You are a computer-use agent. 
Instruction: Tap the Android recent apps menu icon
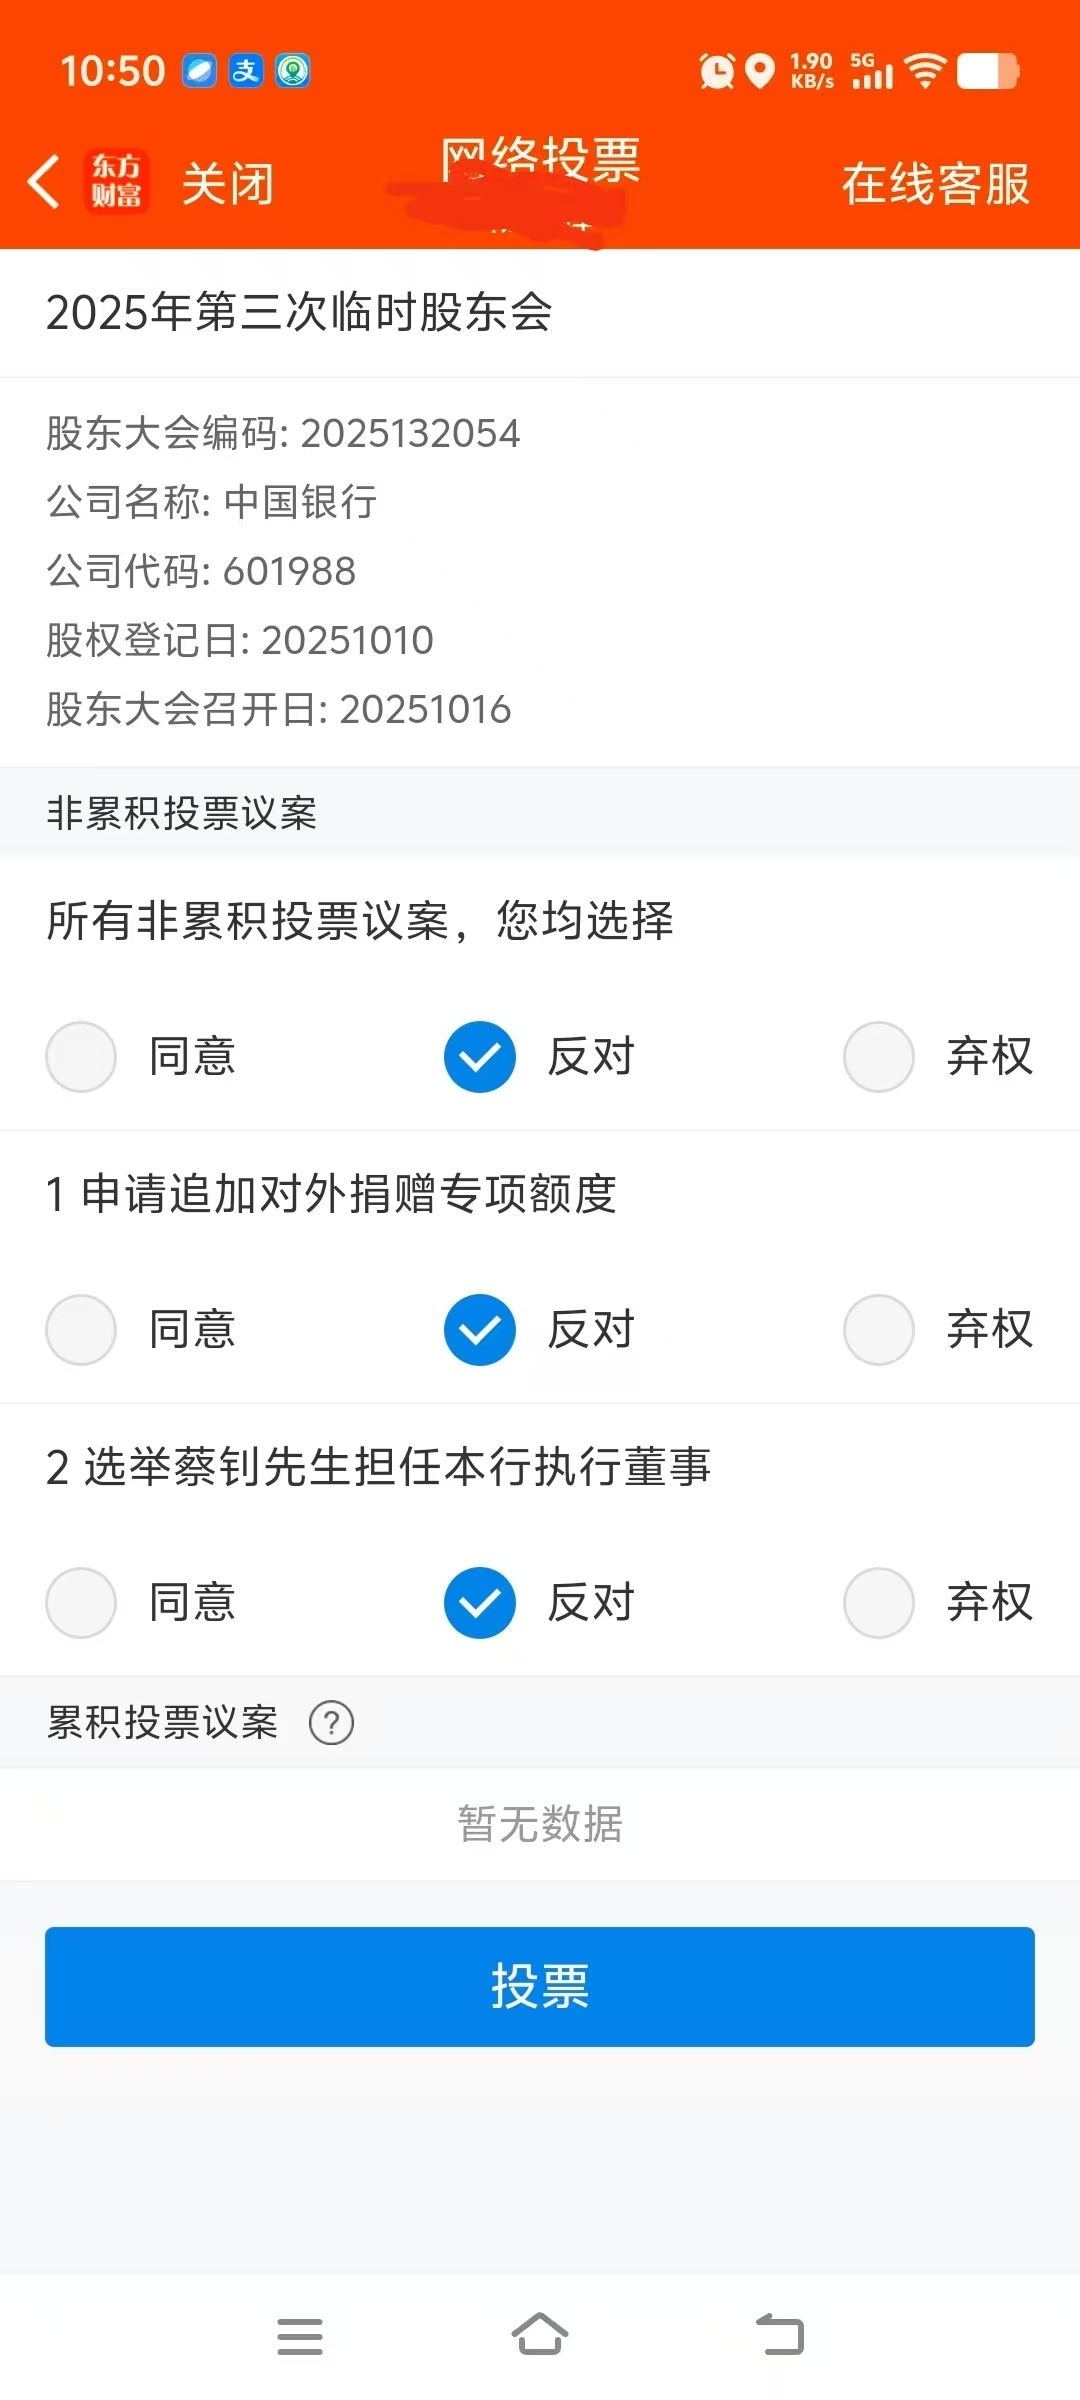click(x=299, y=2336)
